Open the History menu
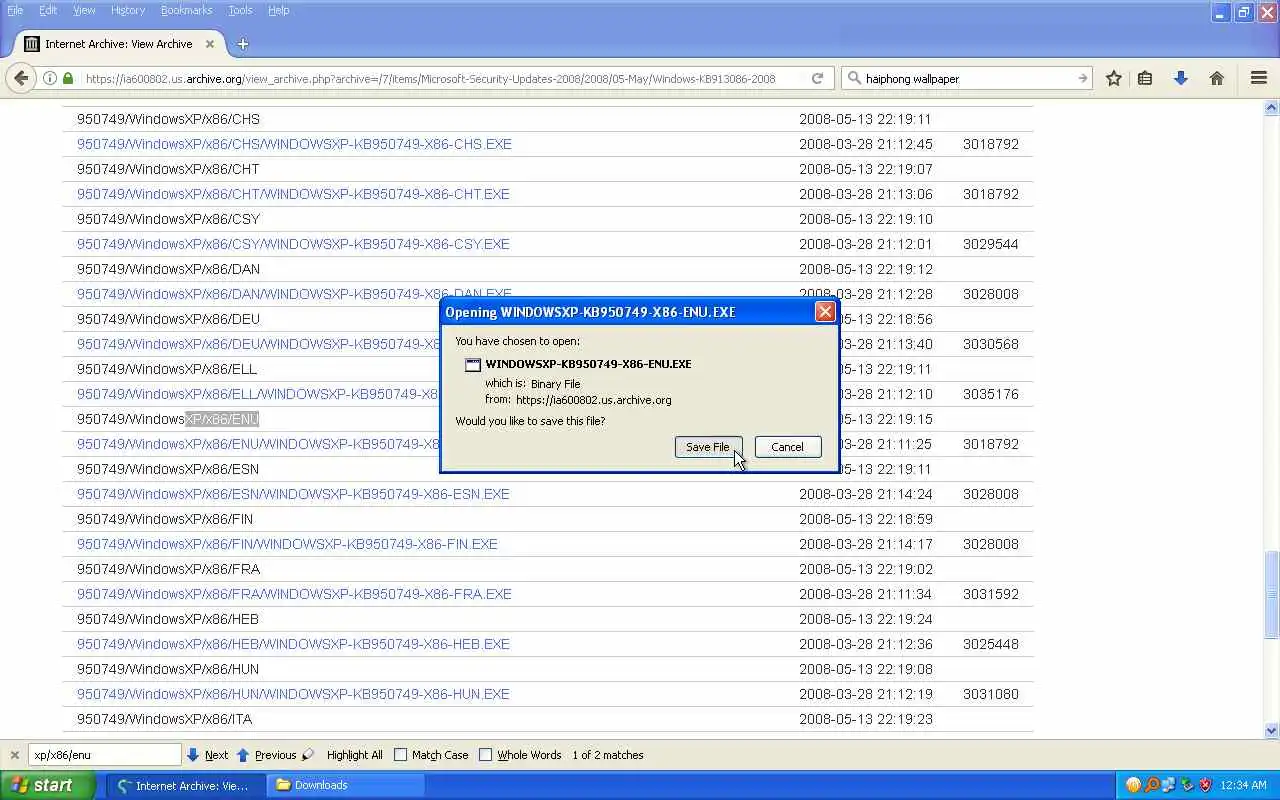 128,10
